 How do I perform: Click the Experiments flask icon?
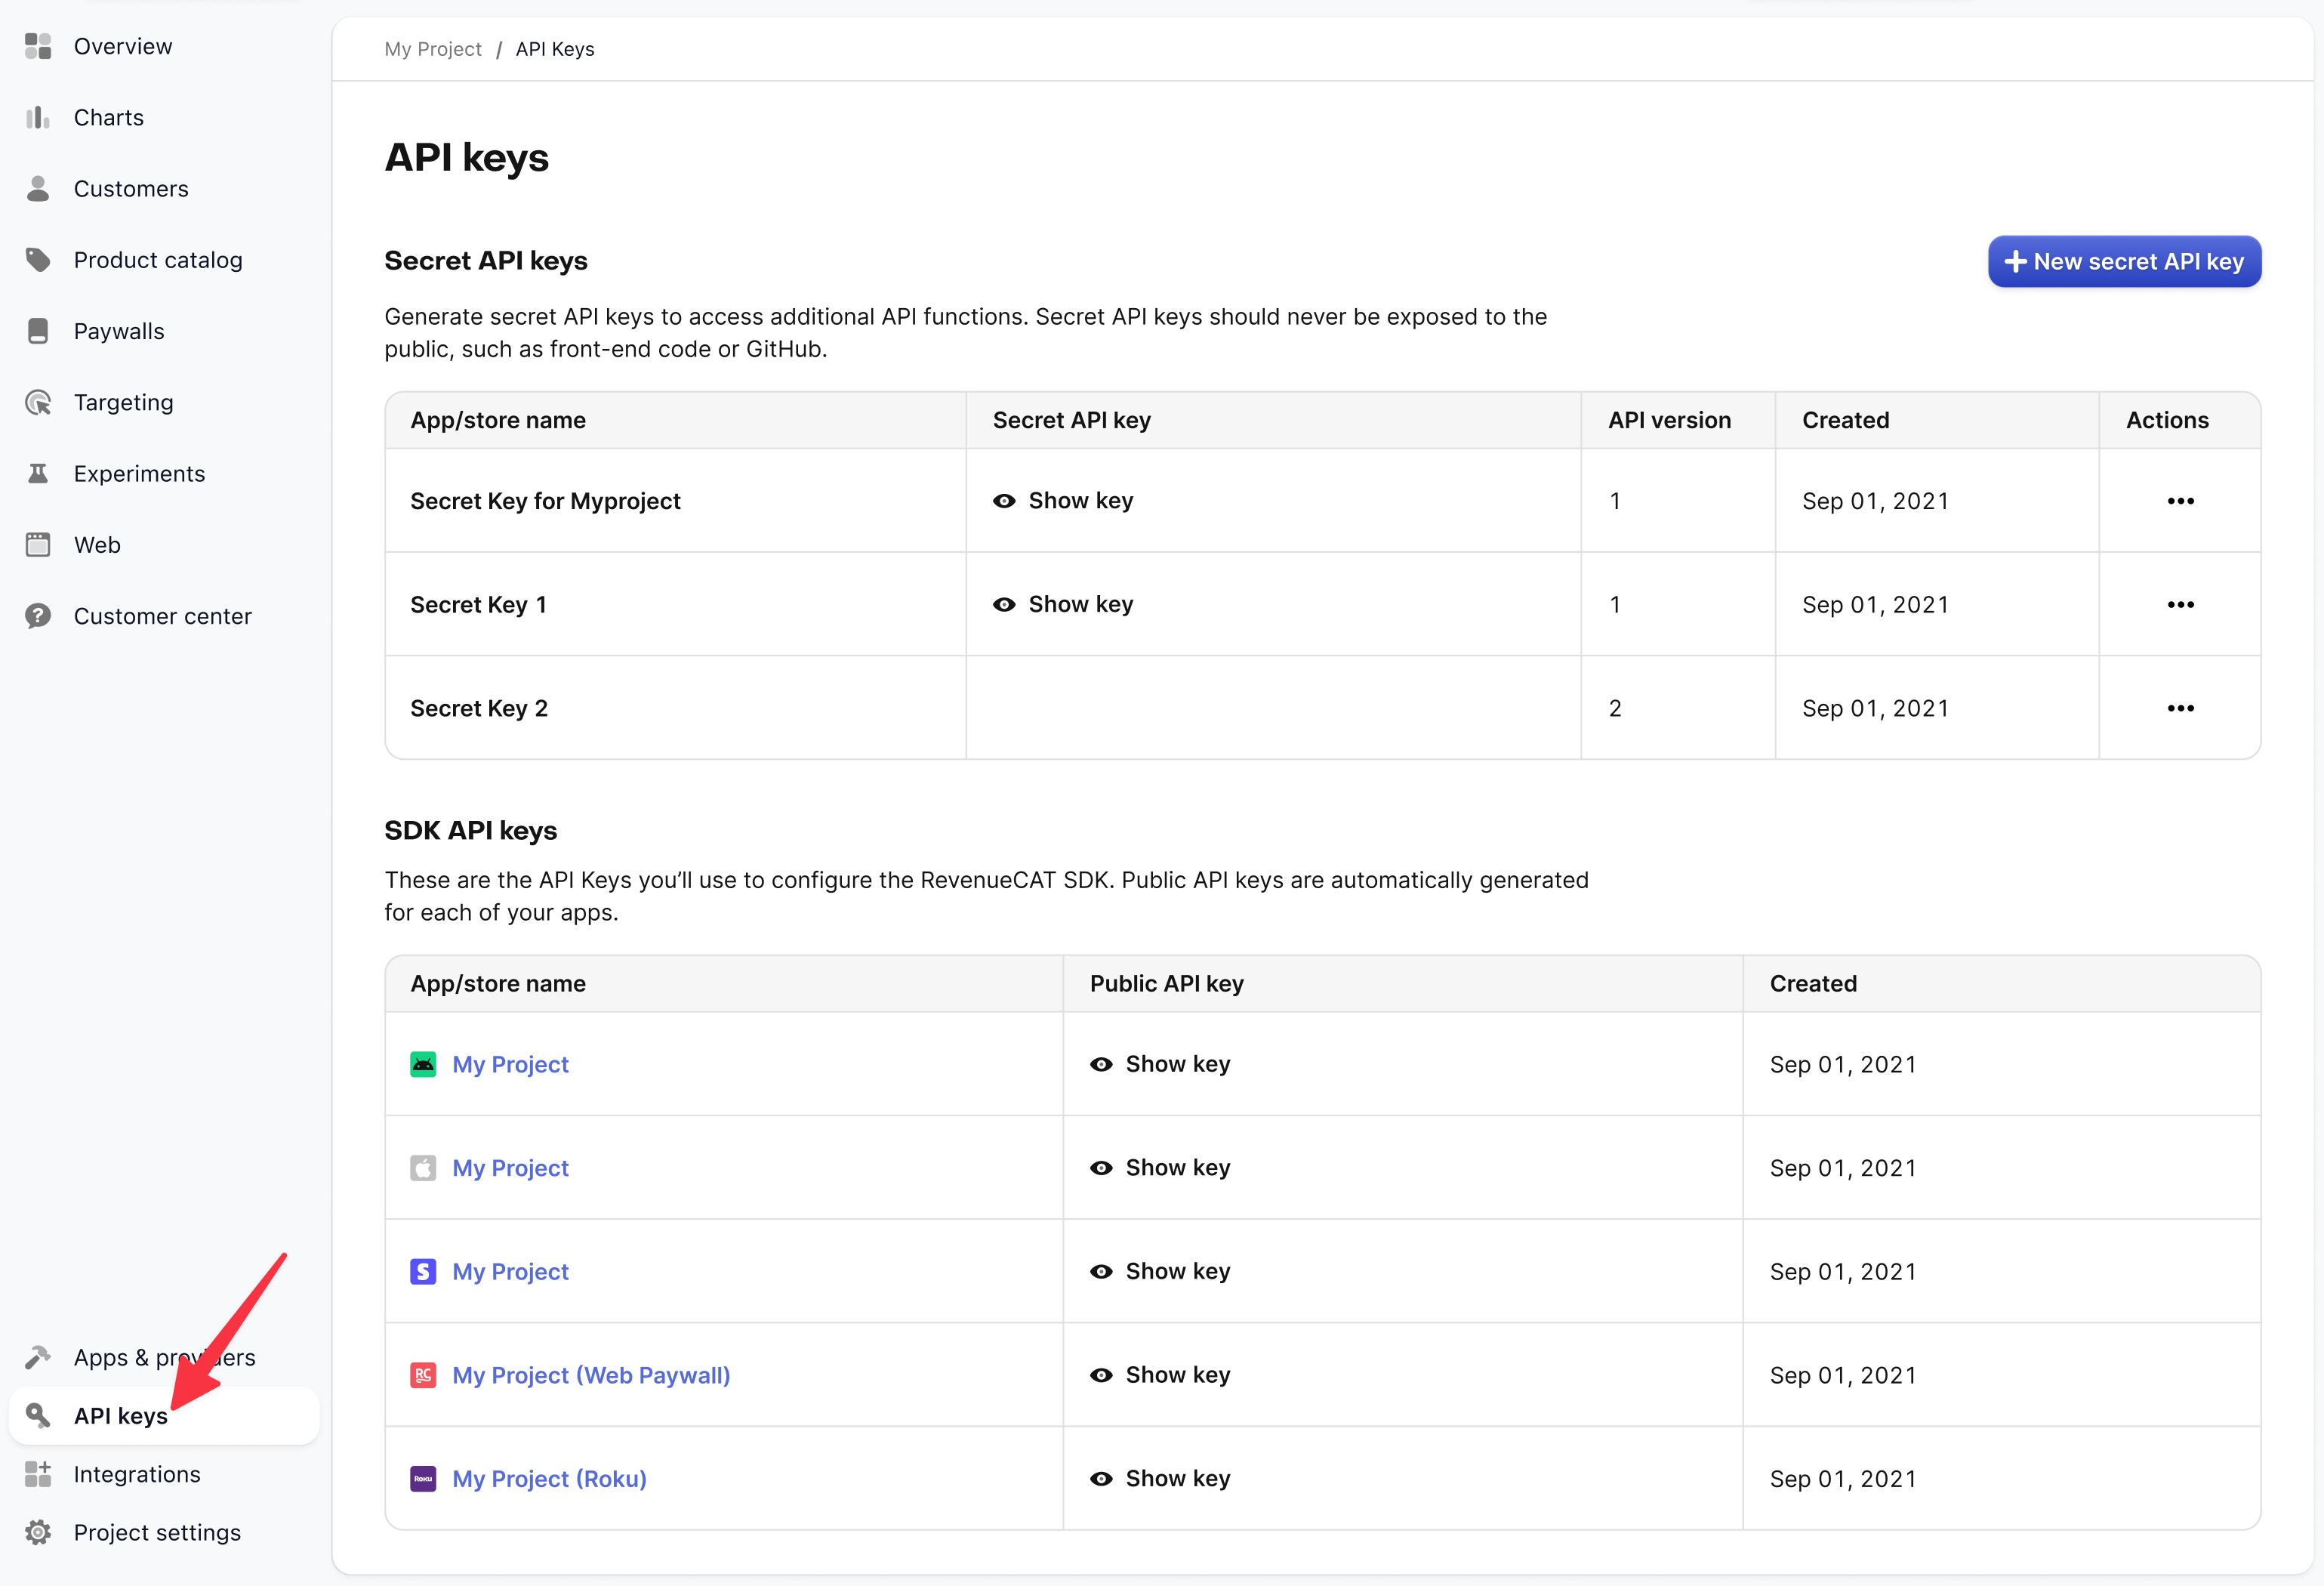coord(38,474)
